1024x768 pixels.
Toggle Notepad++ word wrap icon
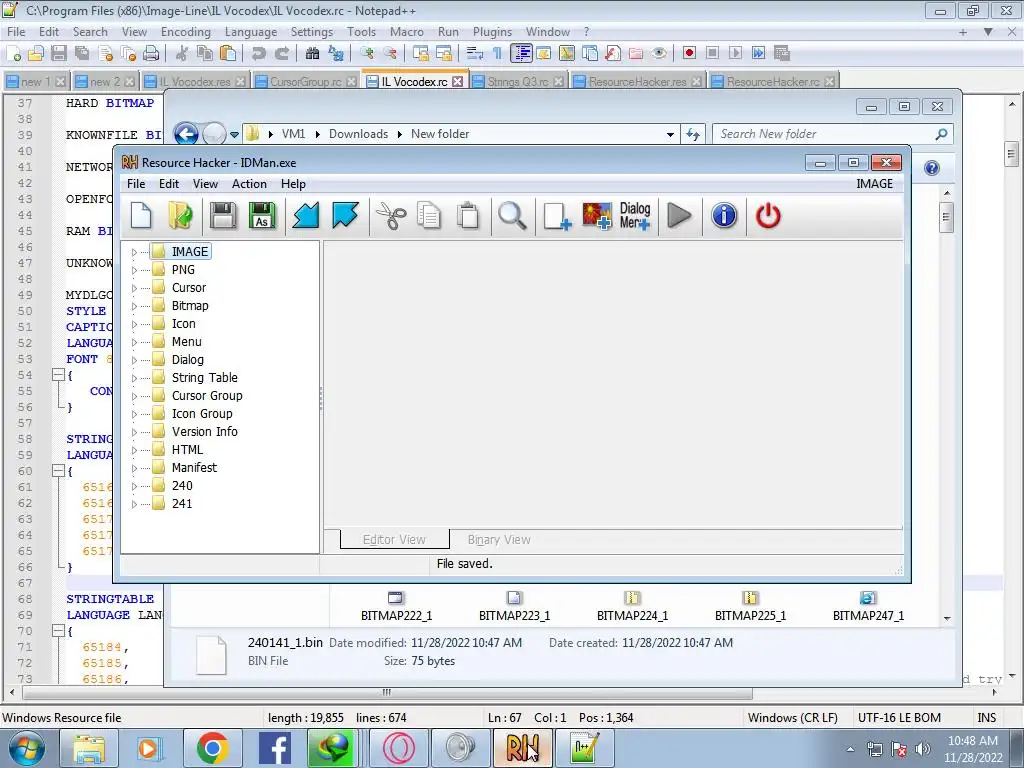pyautogui.click(x=475, y=53)
